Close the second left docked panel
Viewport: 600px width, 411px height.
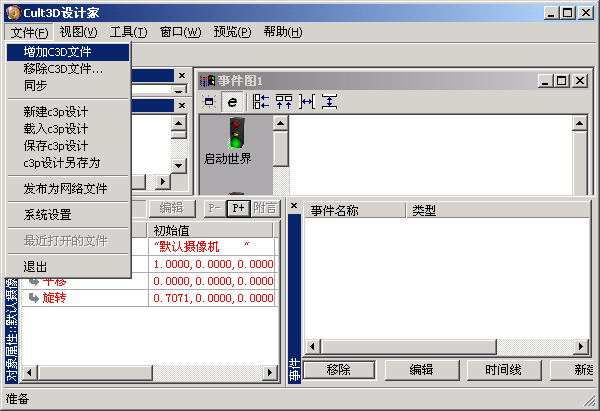click(182, 105)
